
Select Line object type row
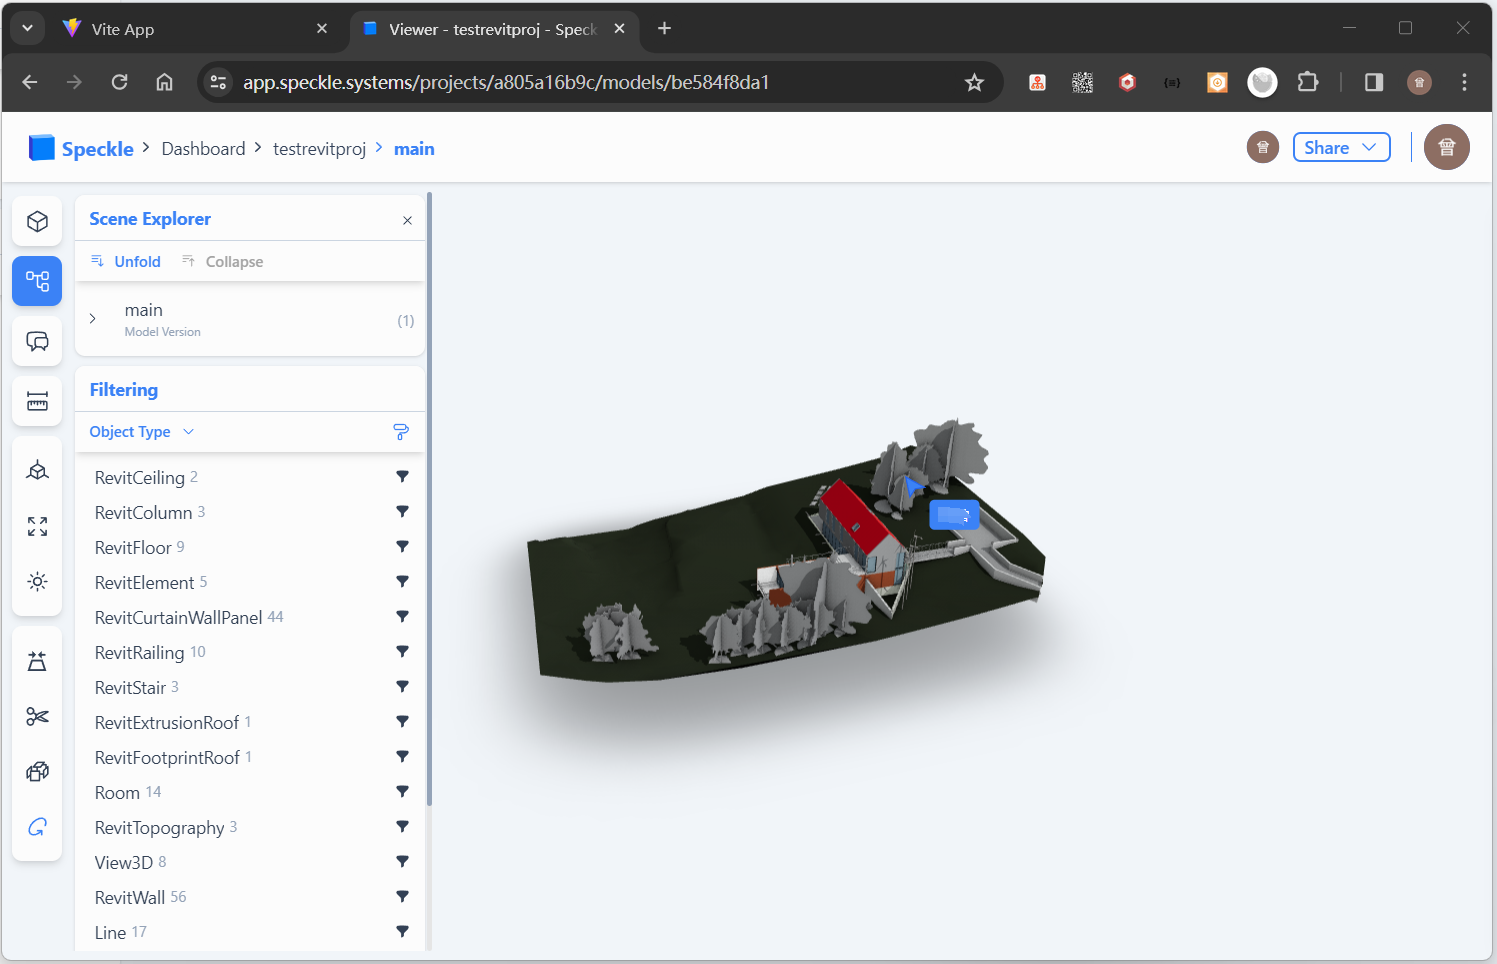[250, 932]
